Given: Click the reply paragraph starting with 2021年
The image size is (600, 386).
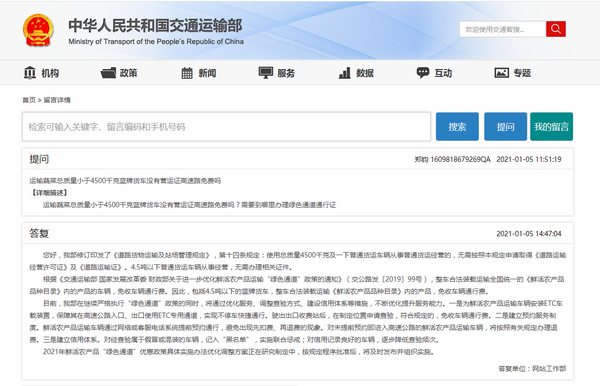Looking at the screenshot, I should (x=239, y=352).
